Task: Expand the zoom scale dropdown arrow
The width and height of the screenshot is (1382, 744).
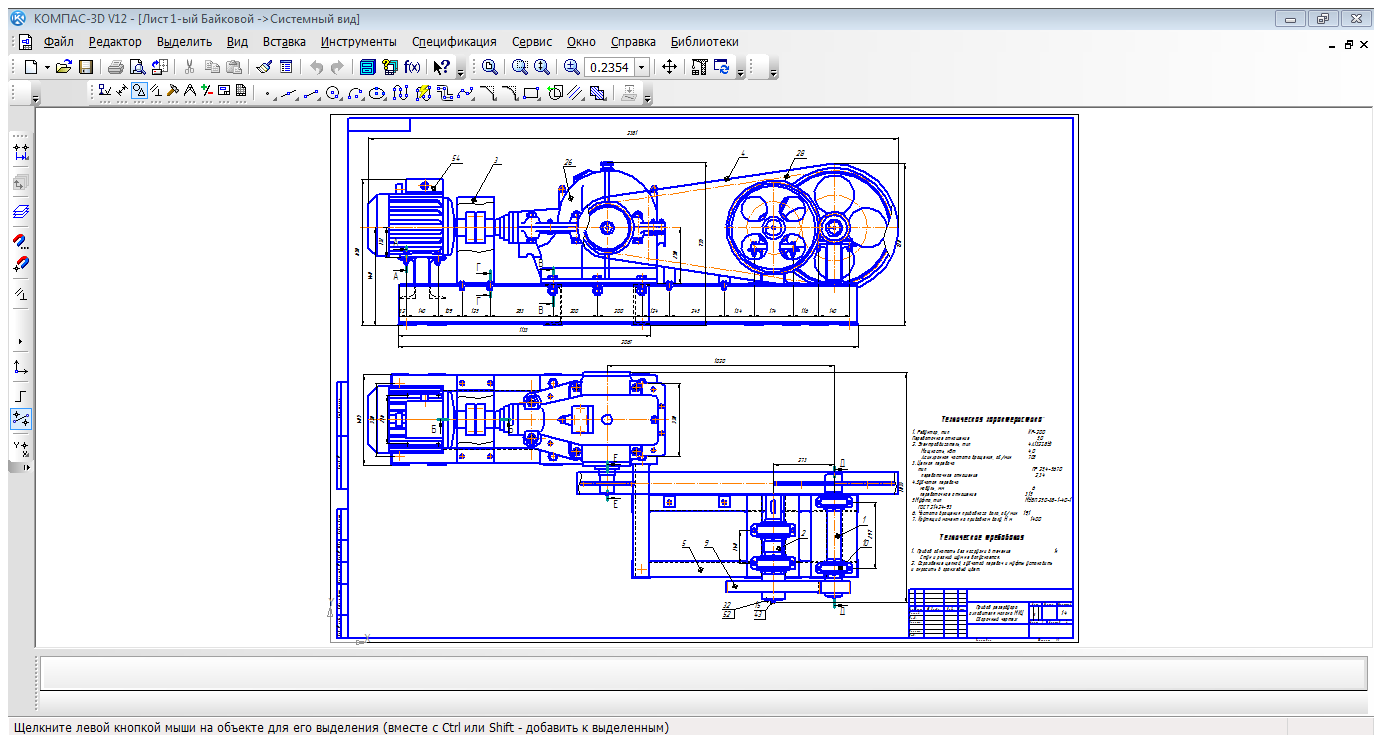Action: 642,67
